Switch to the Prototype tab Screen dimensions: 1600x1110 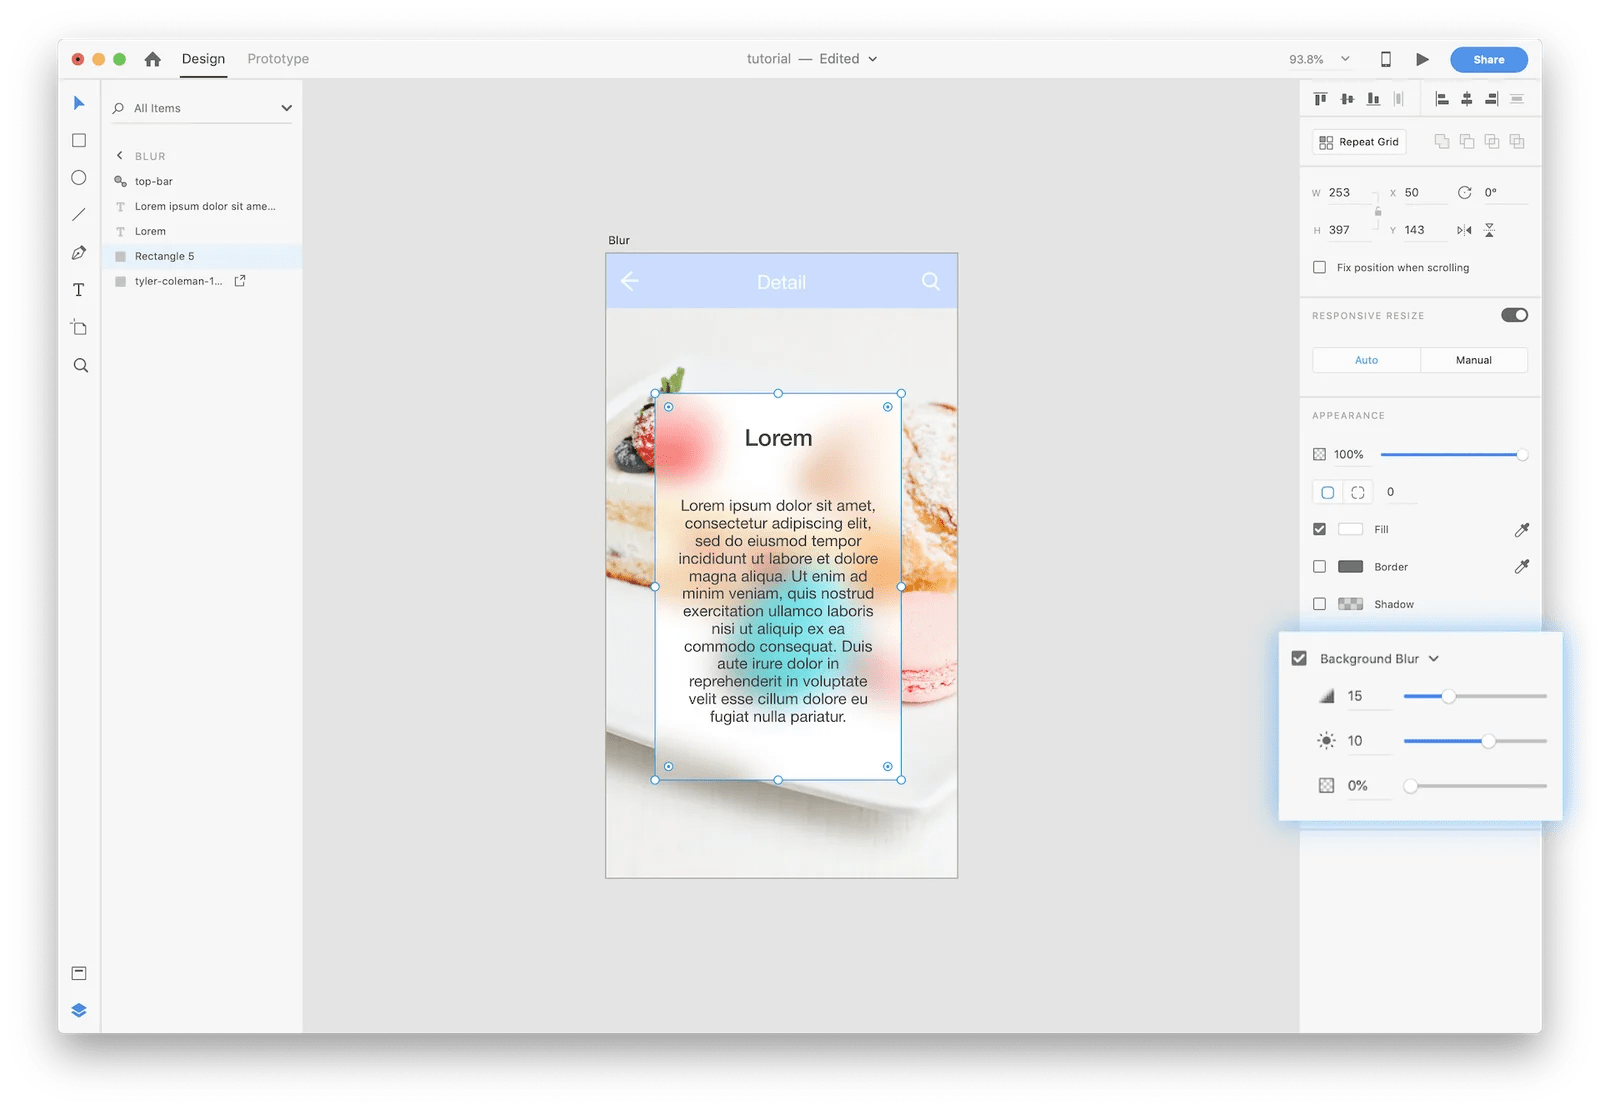tap(278, 59)
